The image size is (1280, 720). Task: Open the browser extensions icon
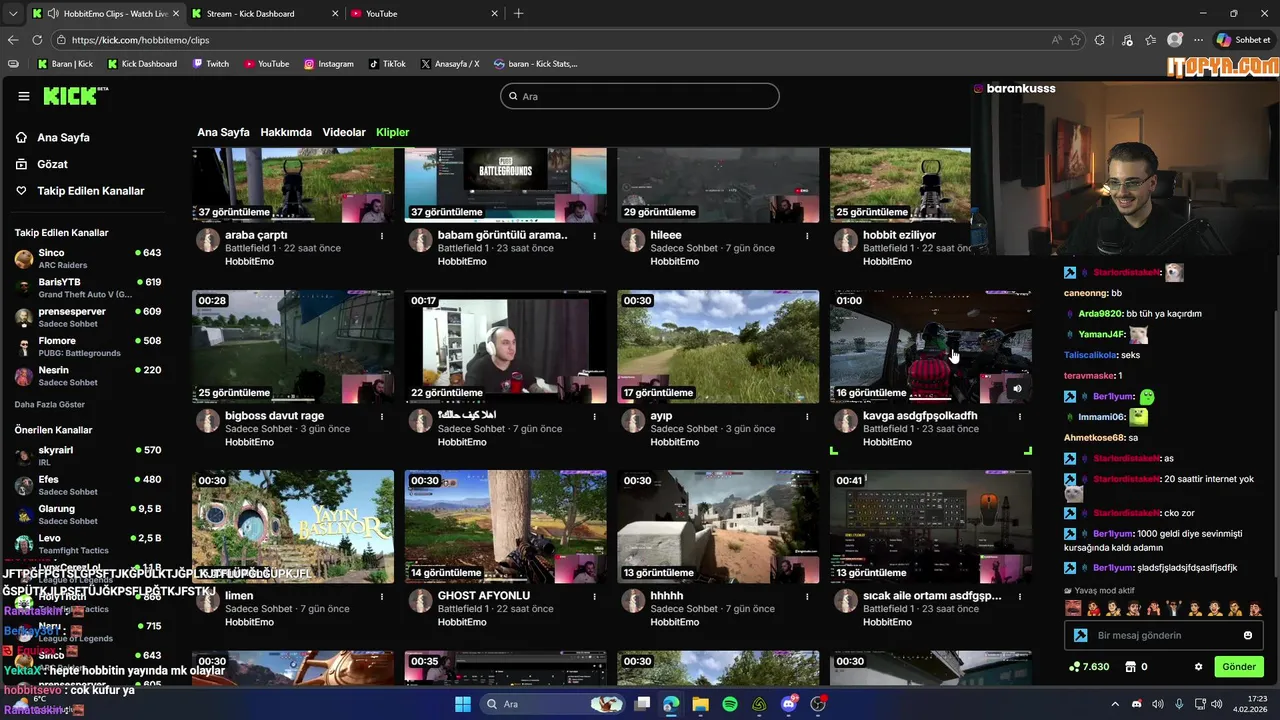click(1100, 40)
